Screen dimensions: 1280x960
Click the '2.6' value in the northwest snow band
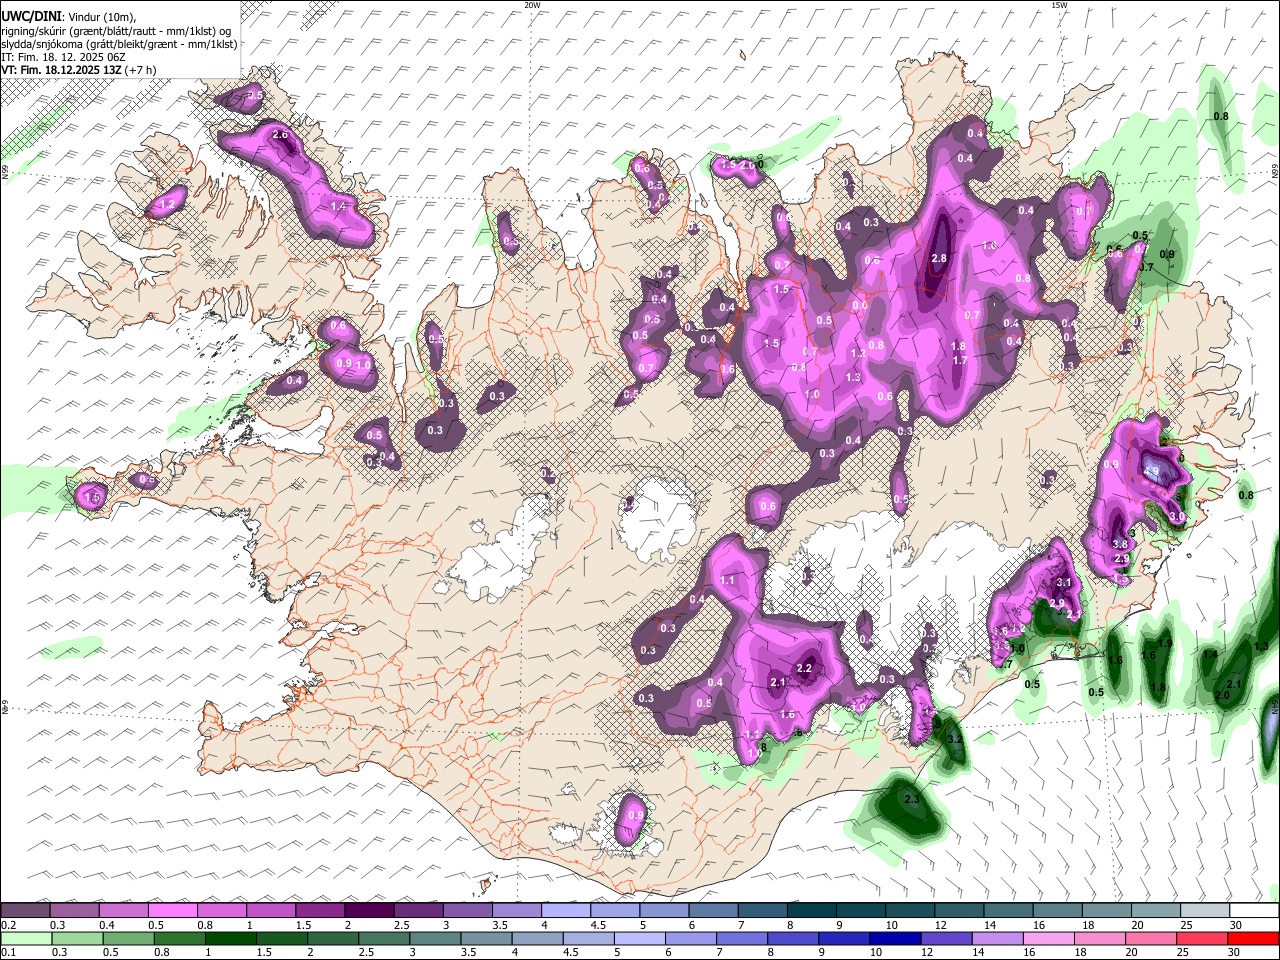pos(280,135)
